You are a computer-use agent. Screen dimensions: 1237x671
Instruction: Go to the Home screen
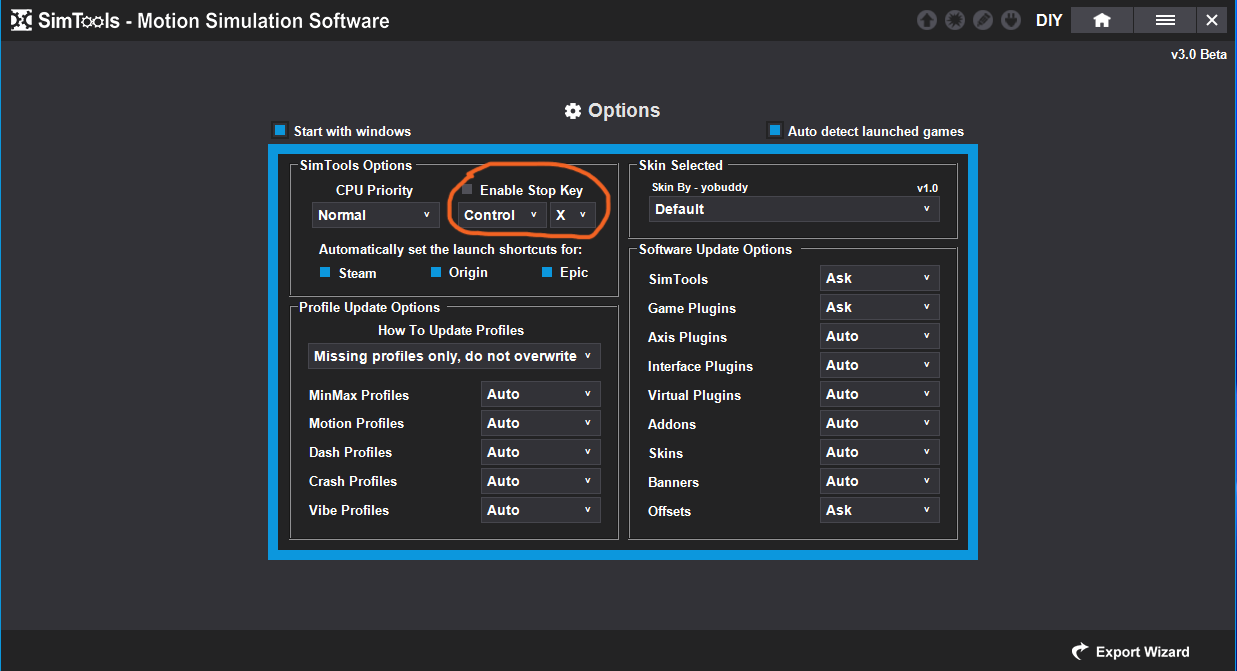point(1102,20)
